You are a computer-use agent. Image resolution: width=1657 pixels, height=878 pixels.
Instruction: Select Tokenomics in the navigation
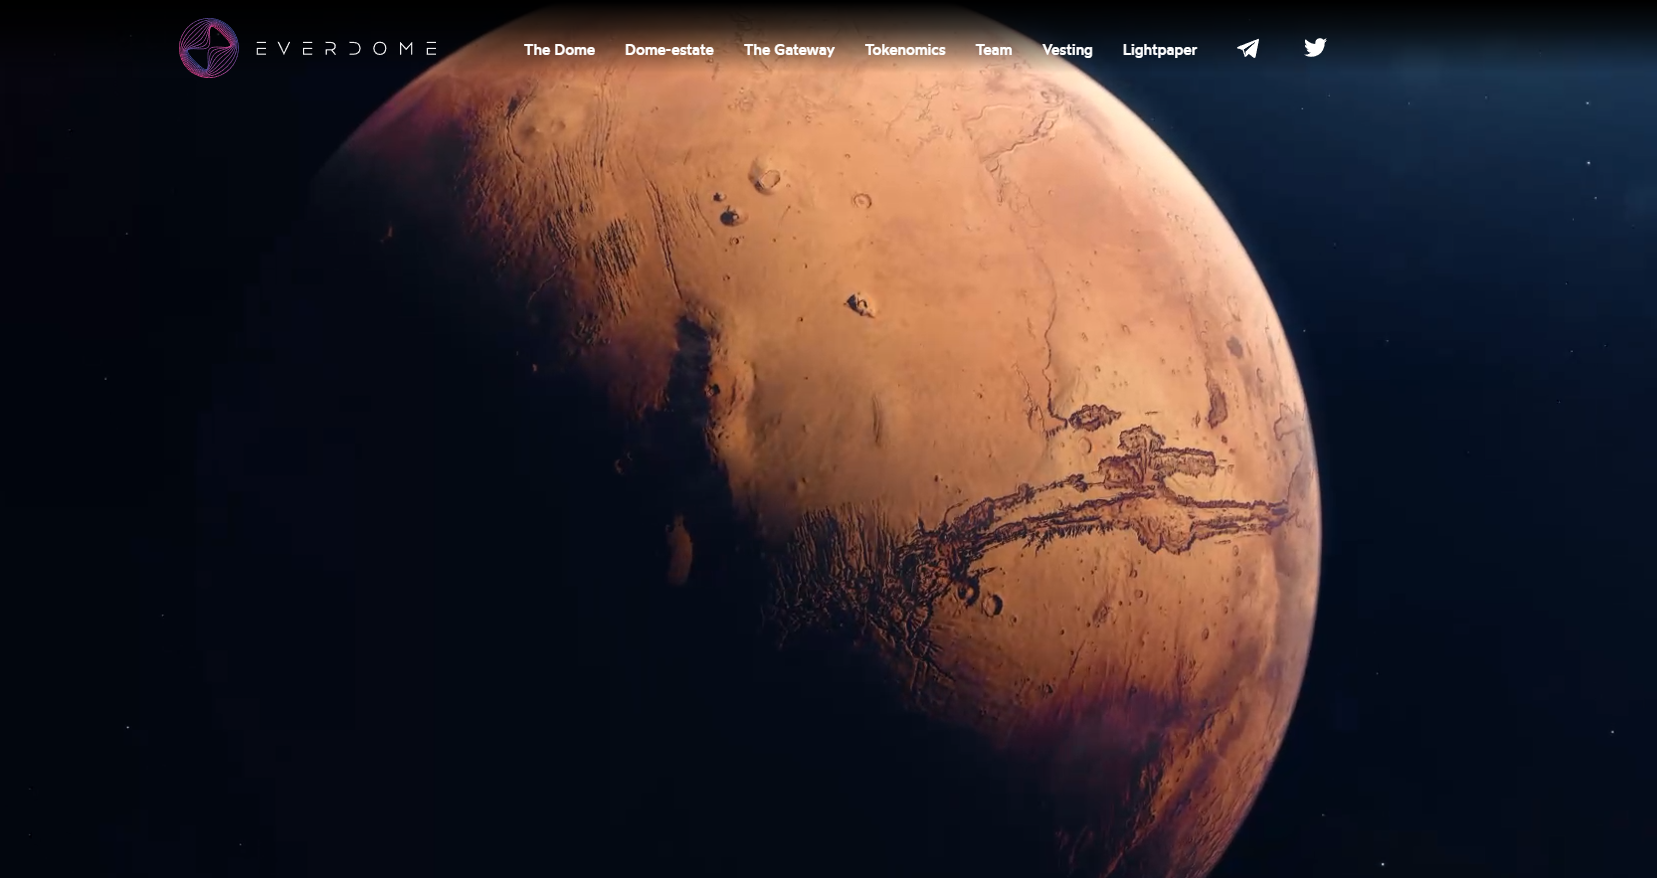[905, 49]
